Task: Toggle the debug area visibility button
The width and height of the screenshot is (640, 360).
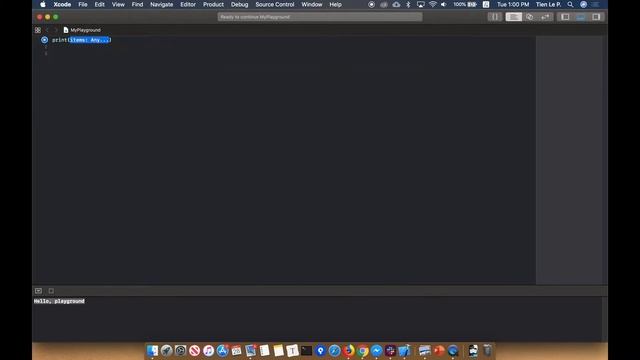Action: [x=38, y=291]
